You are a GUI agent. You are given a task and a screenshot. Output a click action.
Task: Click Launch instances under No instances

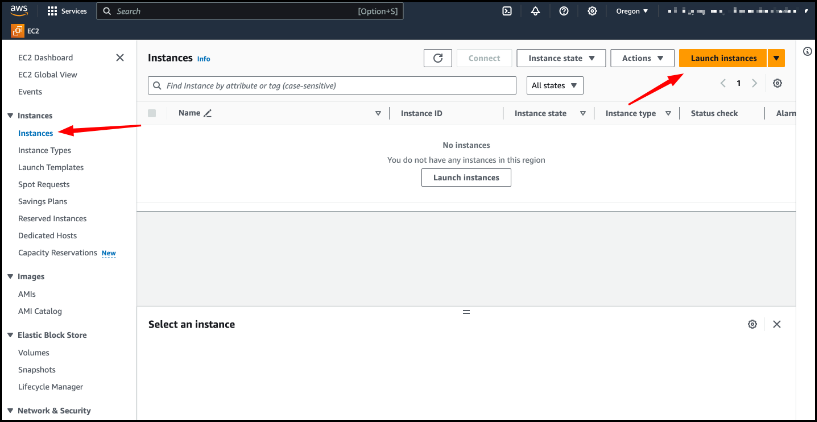tap(466, 178)
